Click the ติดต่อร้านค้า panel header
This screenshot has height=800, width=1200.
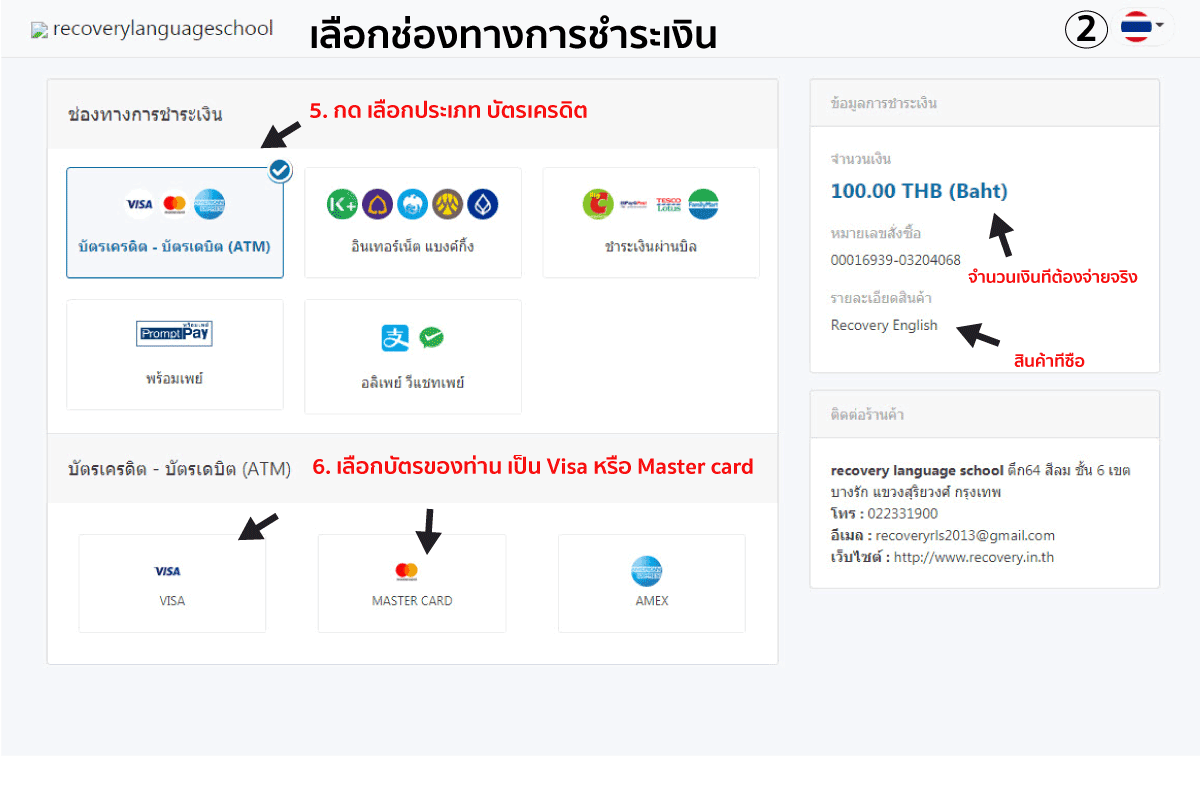point(985,414)
